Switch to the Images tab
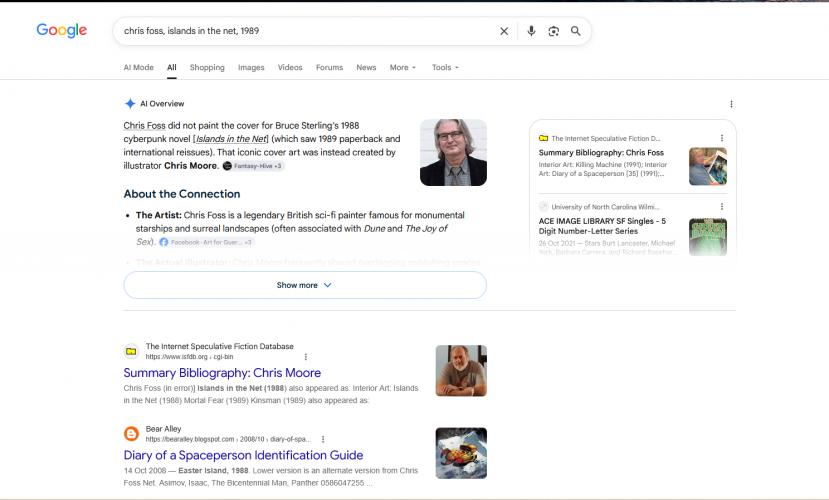 [x=251, y=68]
